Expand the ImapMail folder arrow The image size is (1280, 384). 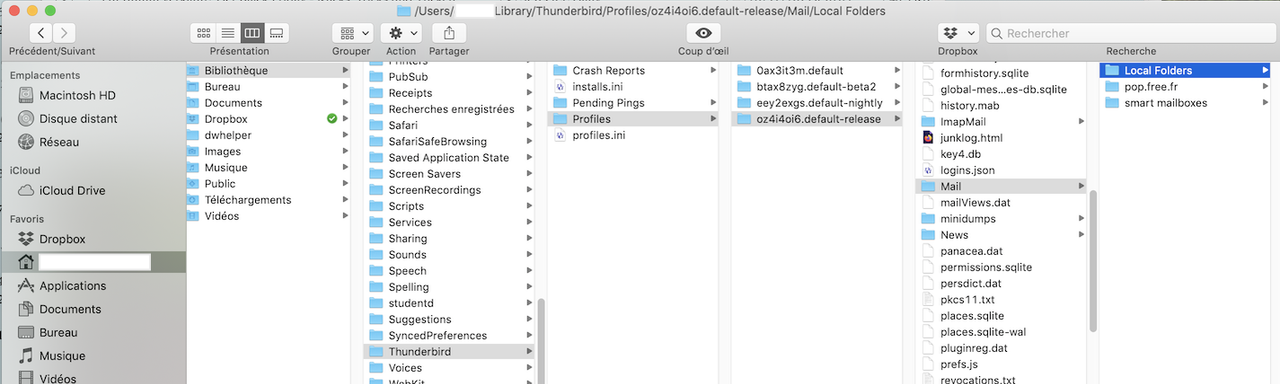point(1081,121)
